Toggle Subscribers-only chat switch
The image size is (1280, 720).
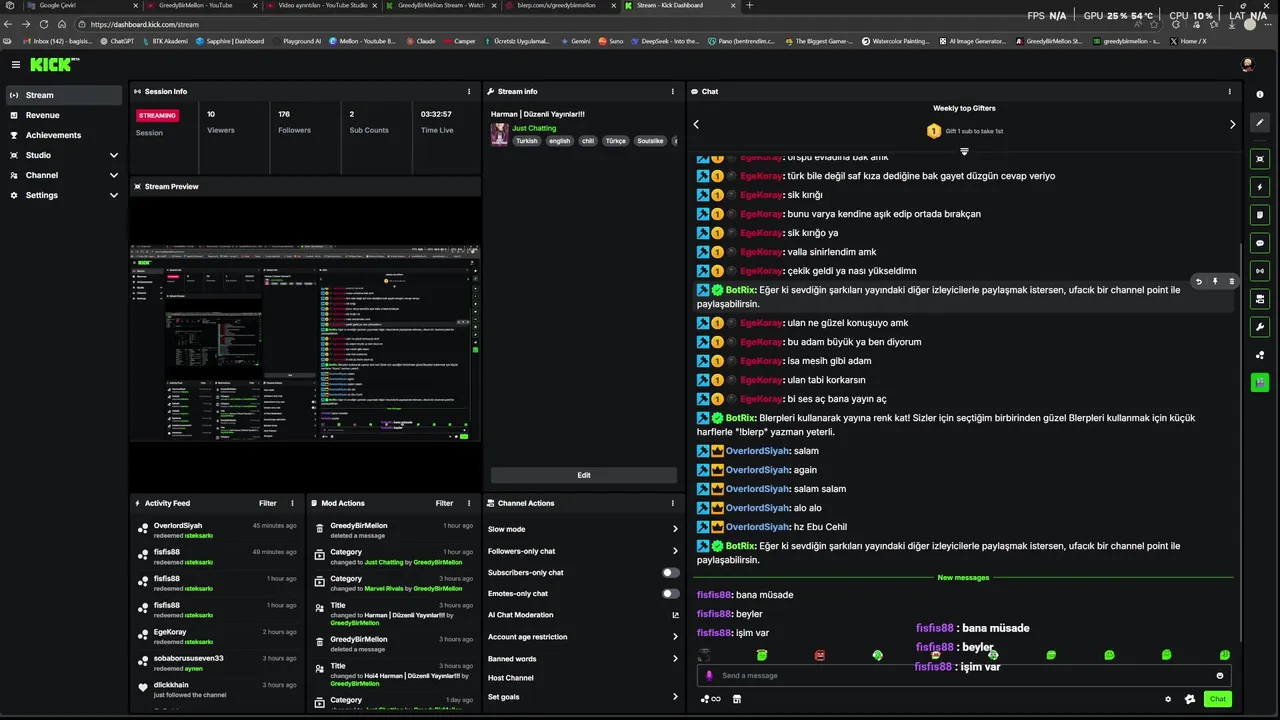(671, 573)
